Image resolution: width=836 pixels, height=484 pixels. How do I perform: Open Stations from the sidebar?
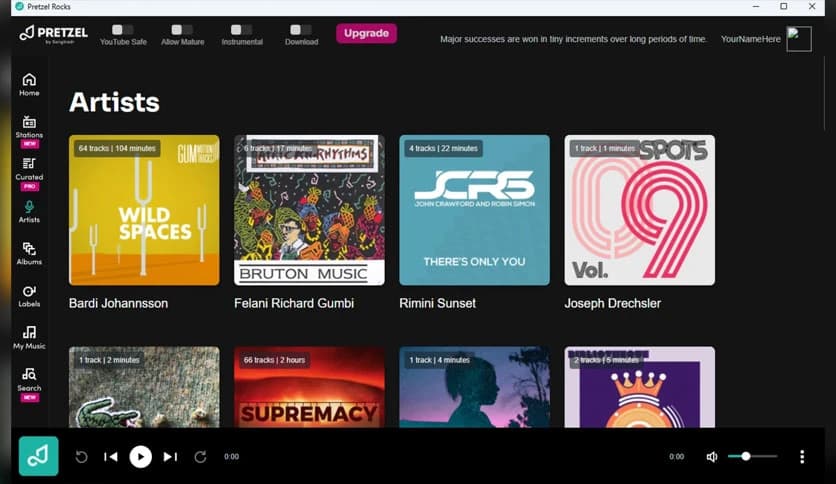tap(29, 126)
